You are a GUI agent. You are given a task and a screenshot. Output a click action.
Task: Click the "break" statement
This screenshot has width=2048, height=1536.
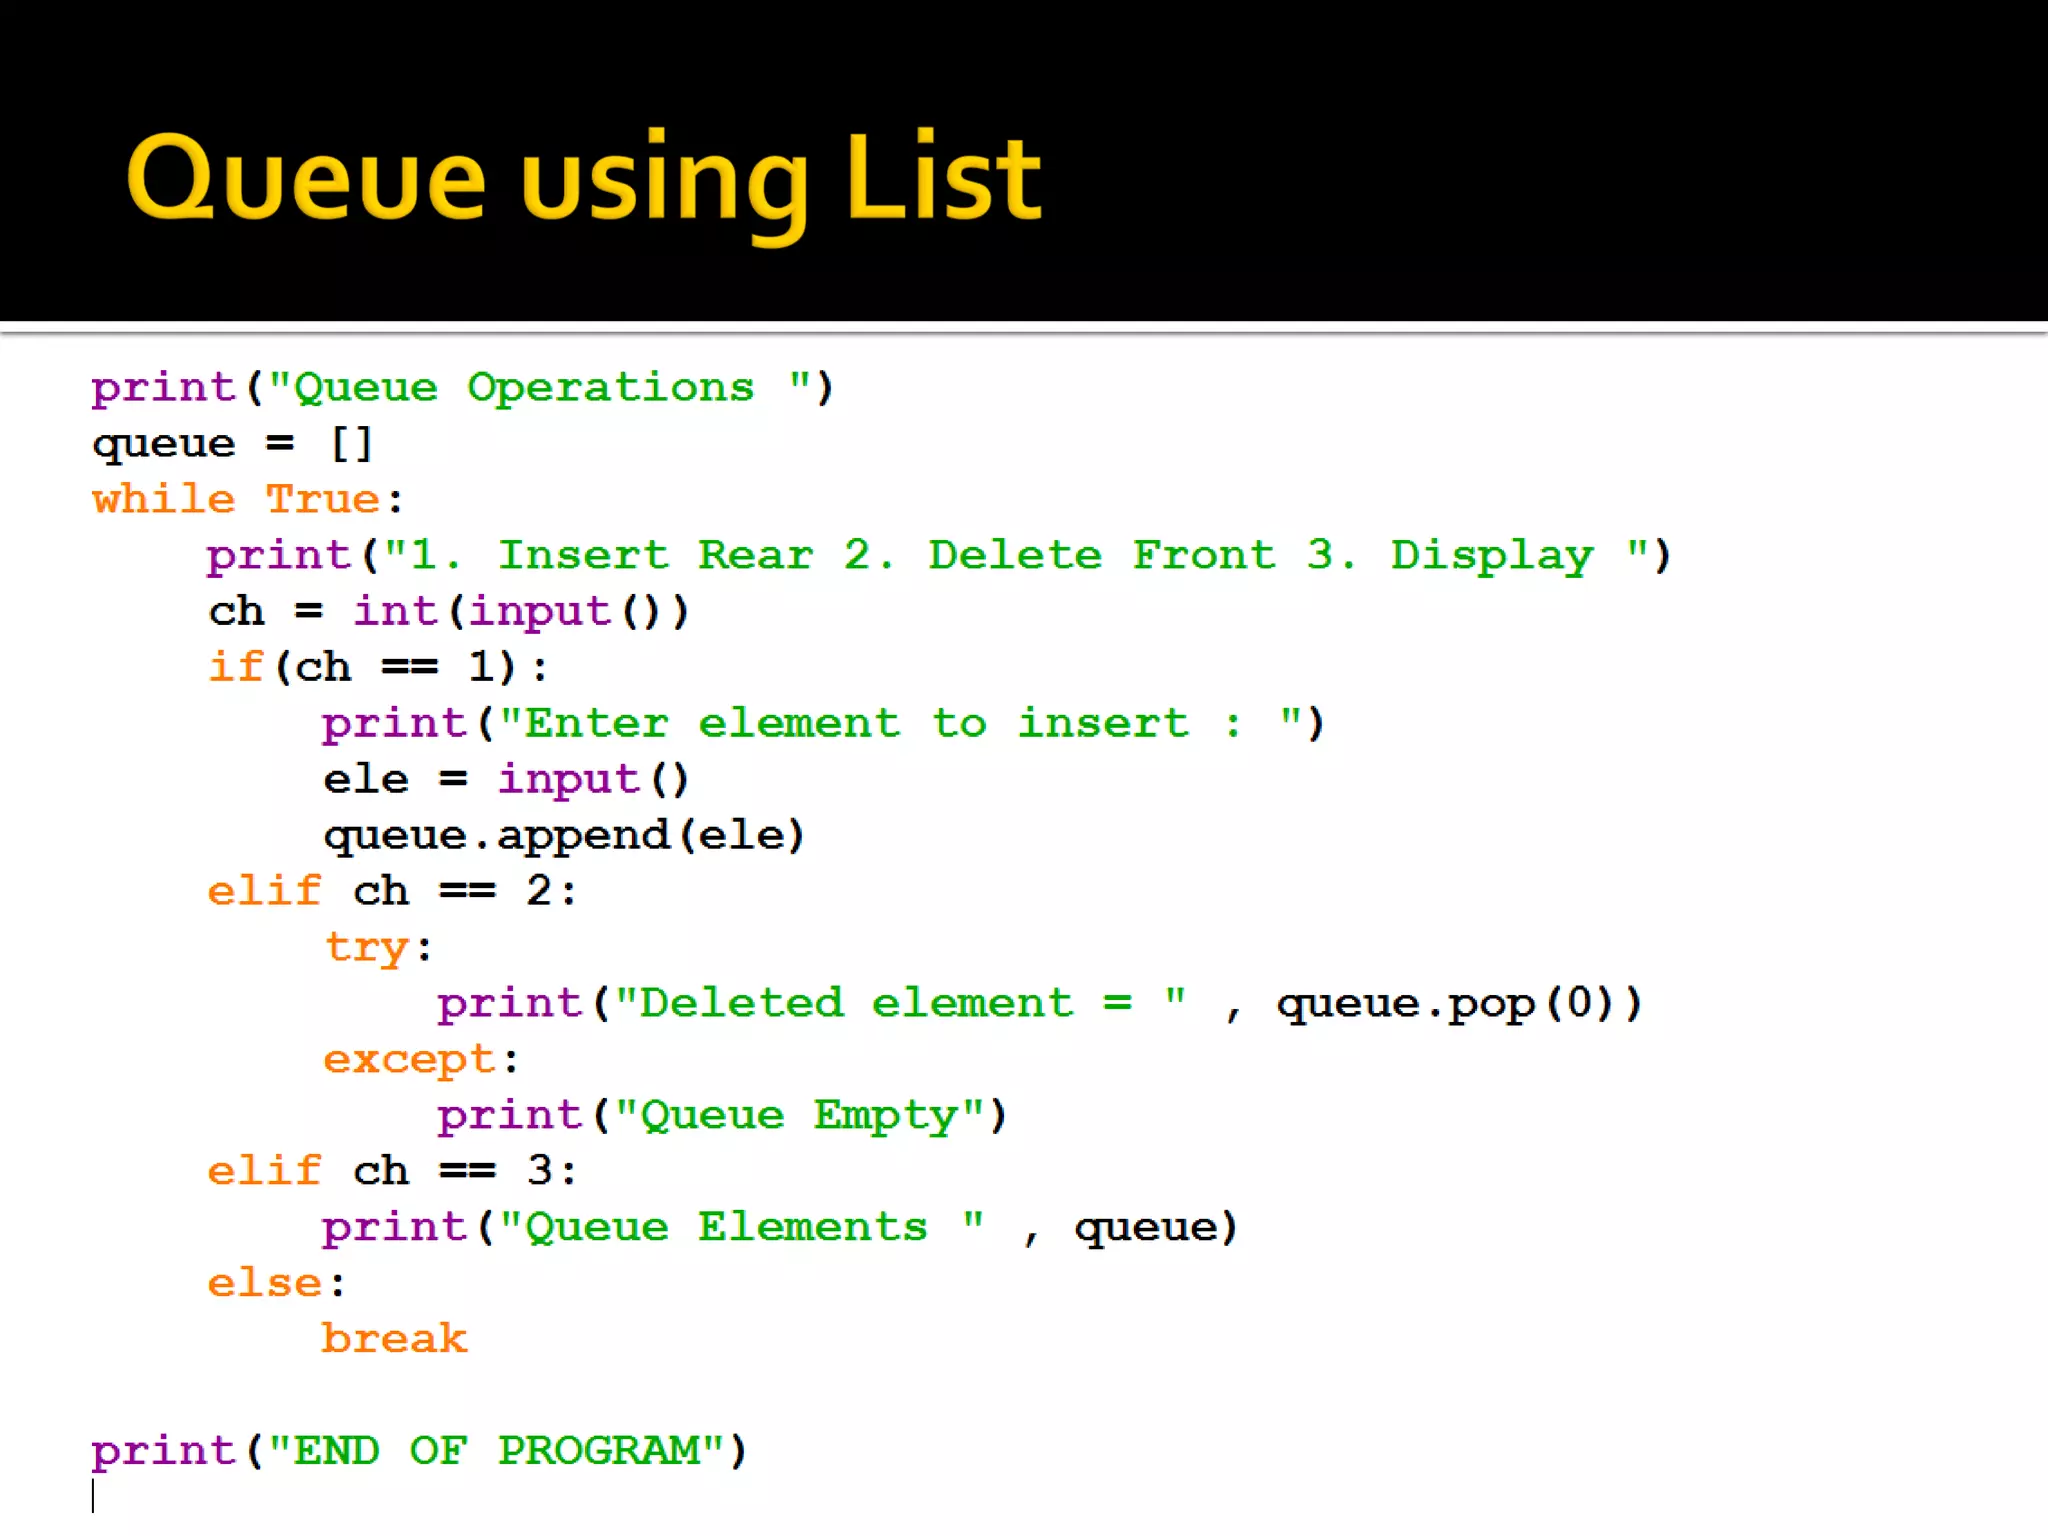[394, 1340]
